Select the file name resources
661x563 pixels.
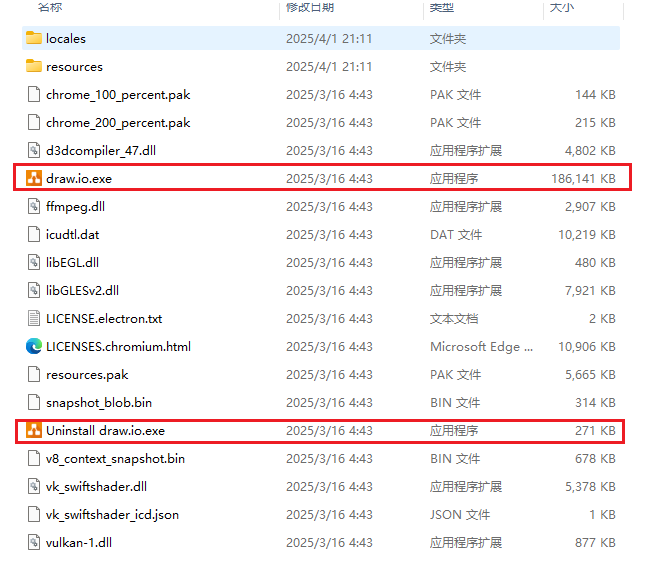coord(74,67)
